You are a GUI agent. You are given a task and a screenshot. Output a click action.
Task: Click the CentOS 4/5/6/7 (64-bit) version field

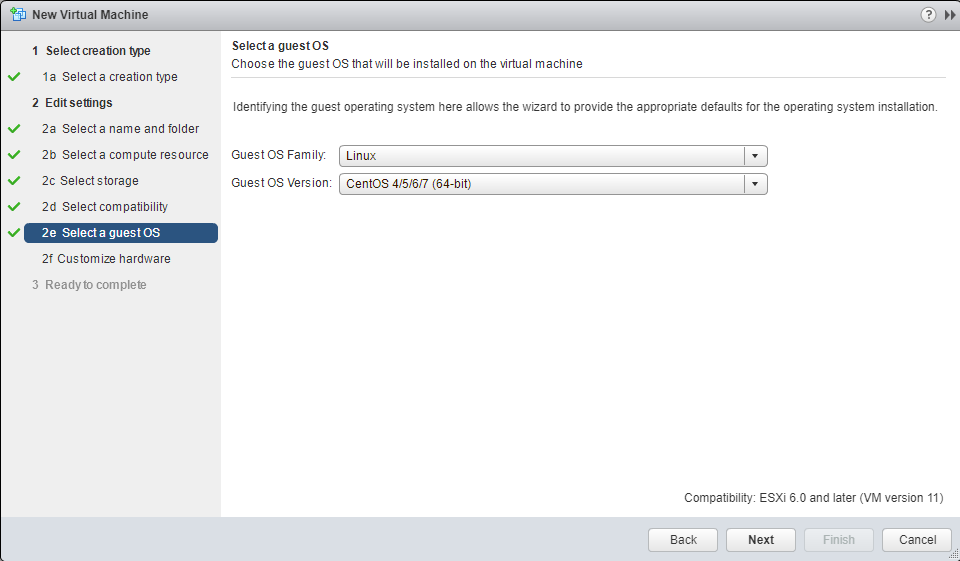pyautogui.click(x=553, y=184)
